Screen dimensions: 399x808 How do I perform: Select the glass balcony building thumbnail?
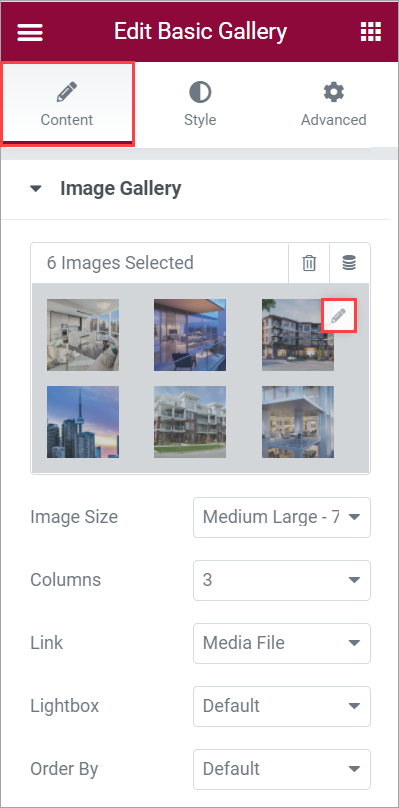[297, 422]
